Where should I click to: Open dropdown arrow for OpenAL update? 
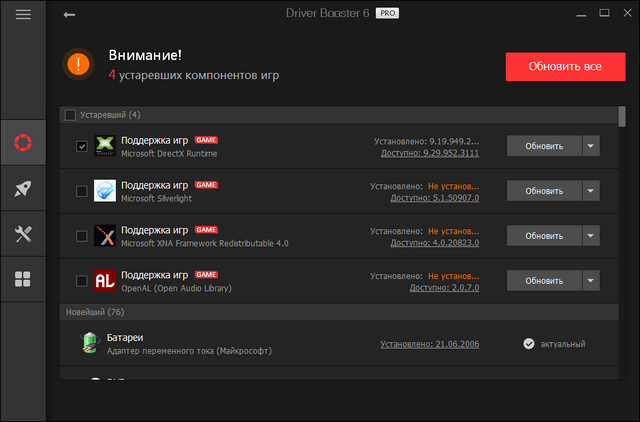click(591, 280)
